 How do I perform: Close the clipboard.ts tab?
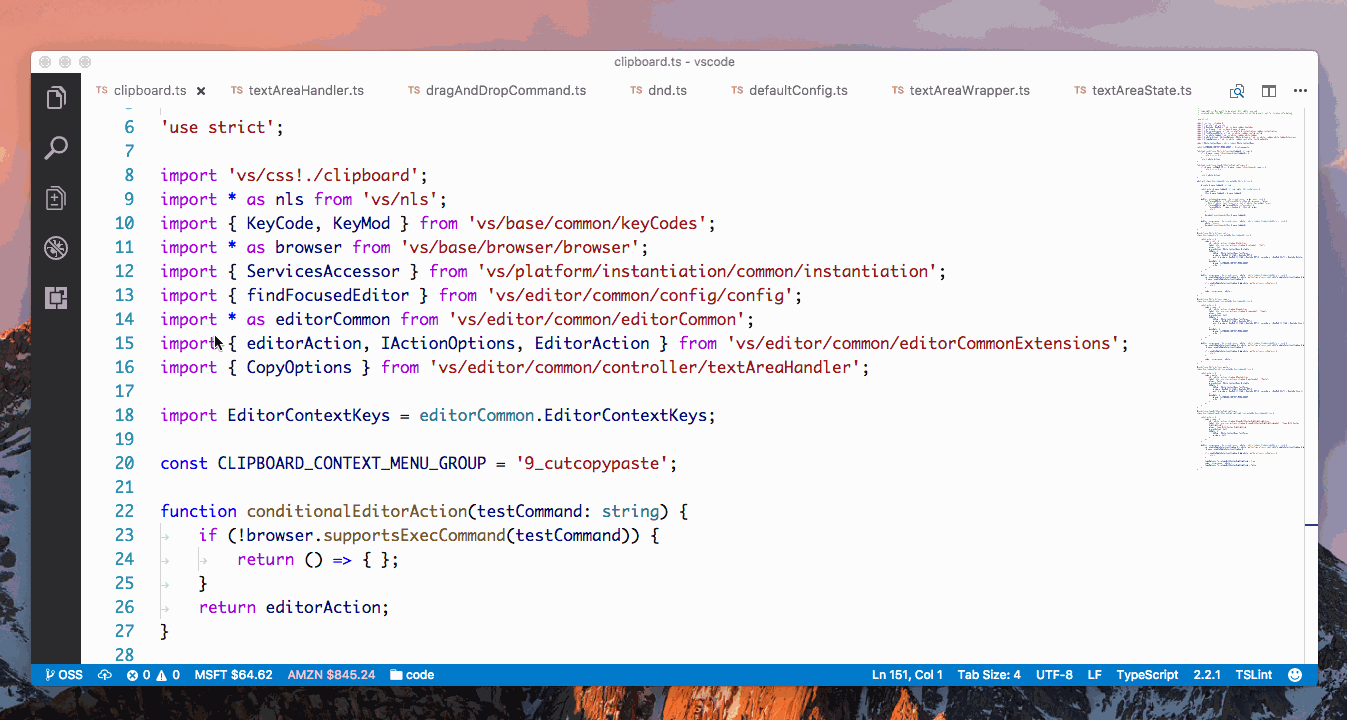[200, 91]
